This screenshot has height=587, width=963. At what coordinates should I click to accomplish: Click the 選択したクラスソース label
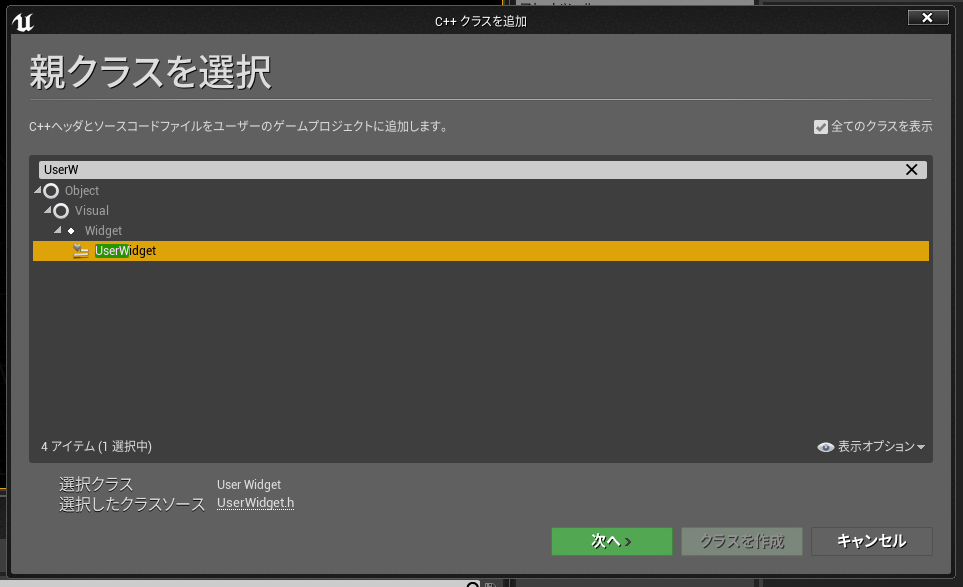[132, 504]
